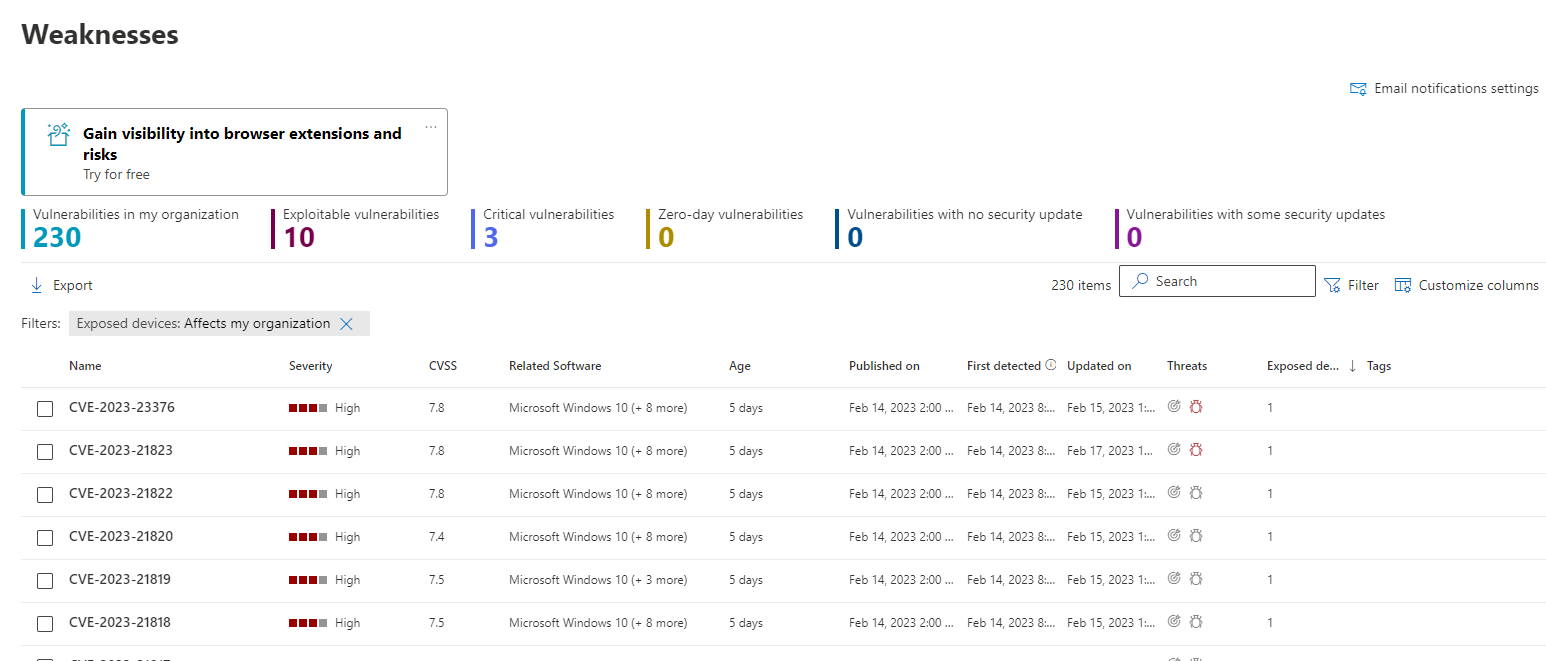This screenshot has width=1546, height=661.
Task: Click red bug icon for CVE-2023-21823
Action: [x=1195, y=450]
